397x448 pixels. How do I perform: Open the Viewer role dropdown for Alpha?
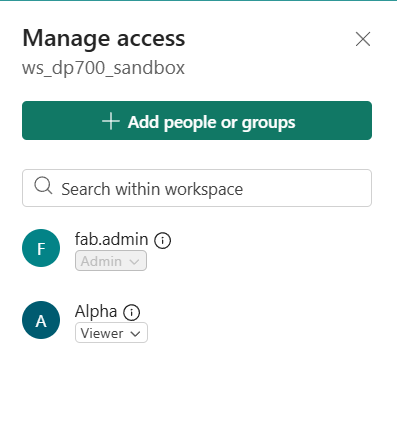[111, 333]
